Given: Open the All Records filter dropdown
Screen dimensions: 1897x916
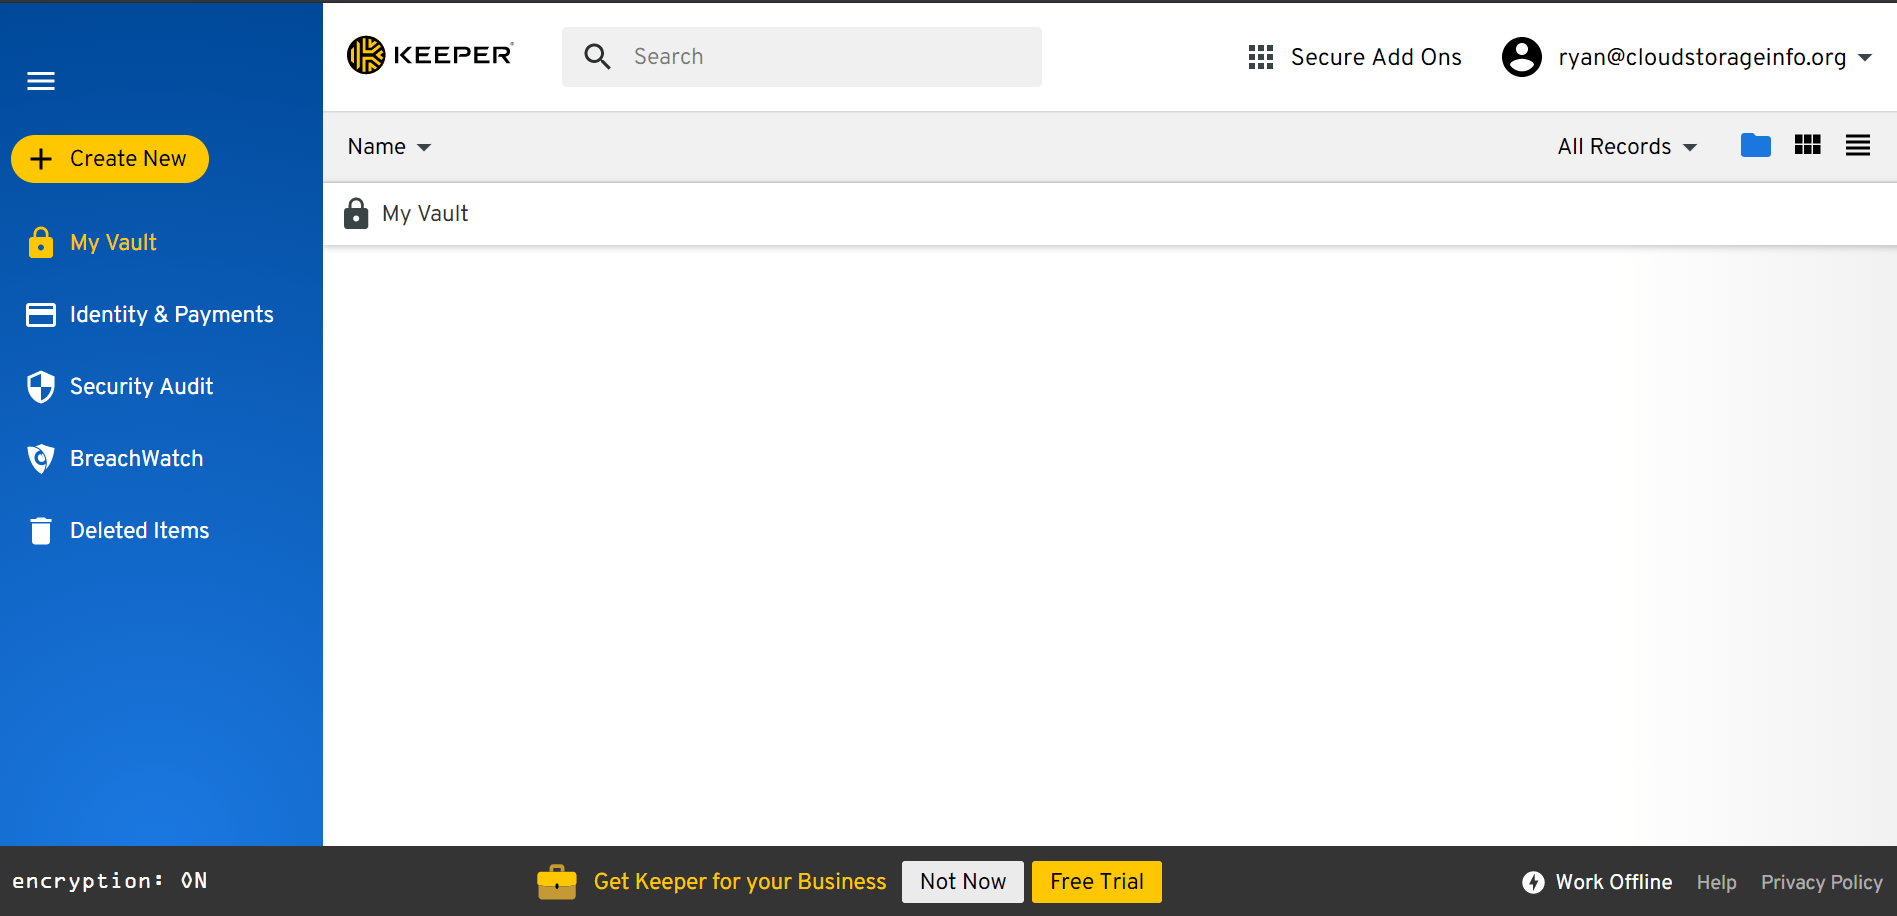Looking at the screenshot, I should [x=1627, y=147].
